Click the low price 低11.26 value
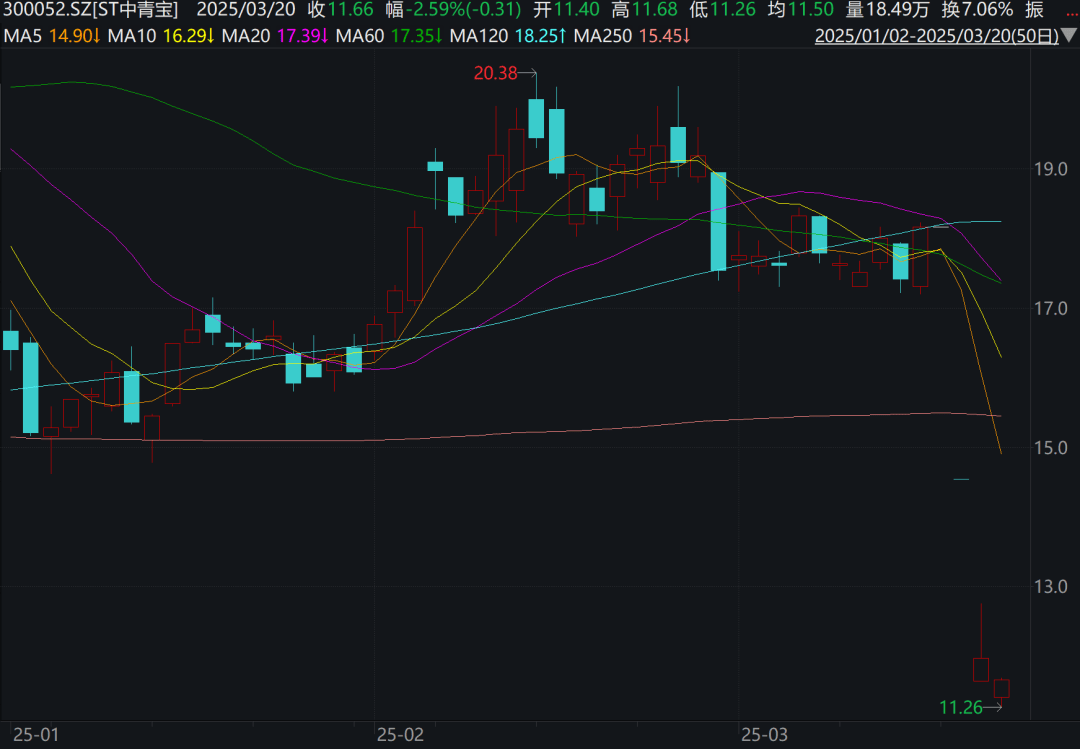1080x749 pixels. 723,10
